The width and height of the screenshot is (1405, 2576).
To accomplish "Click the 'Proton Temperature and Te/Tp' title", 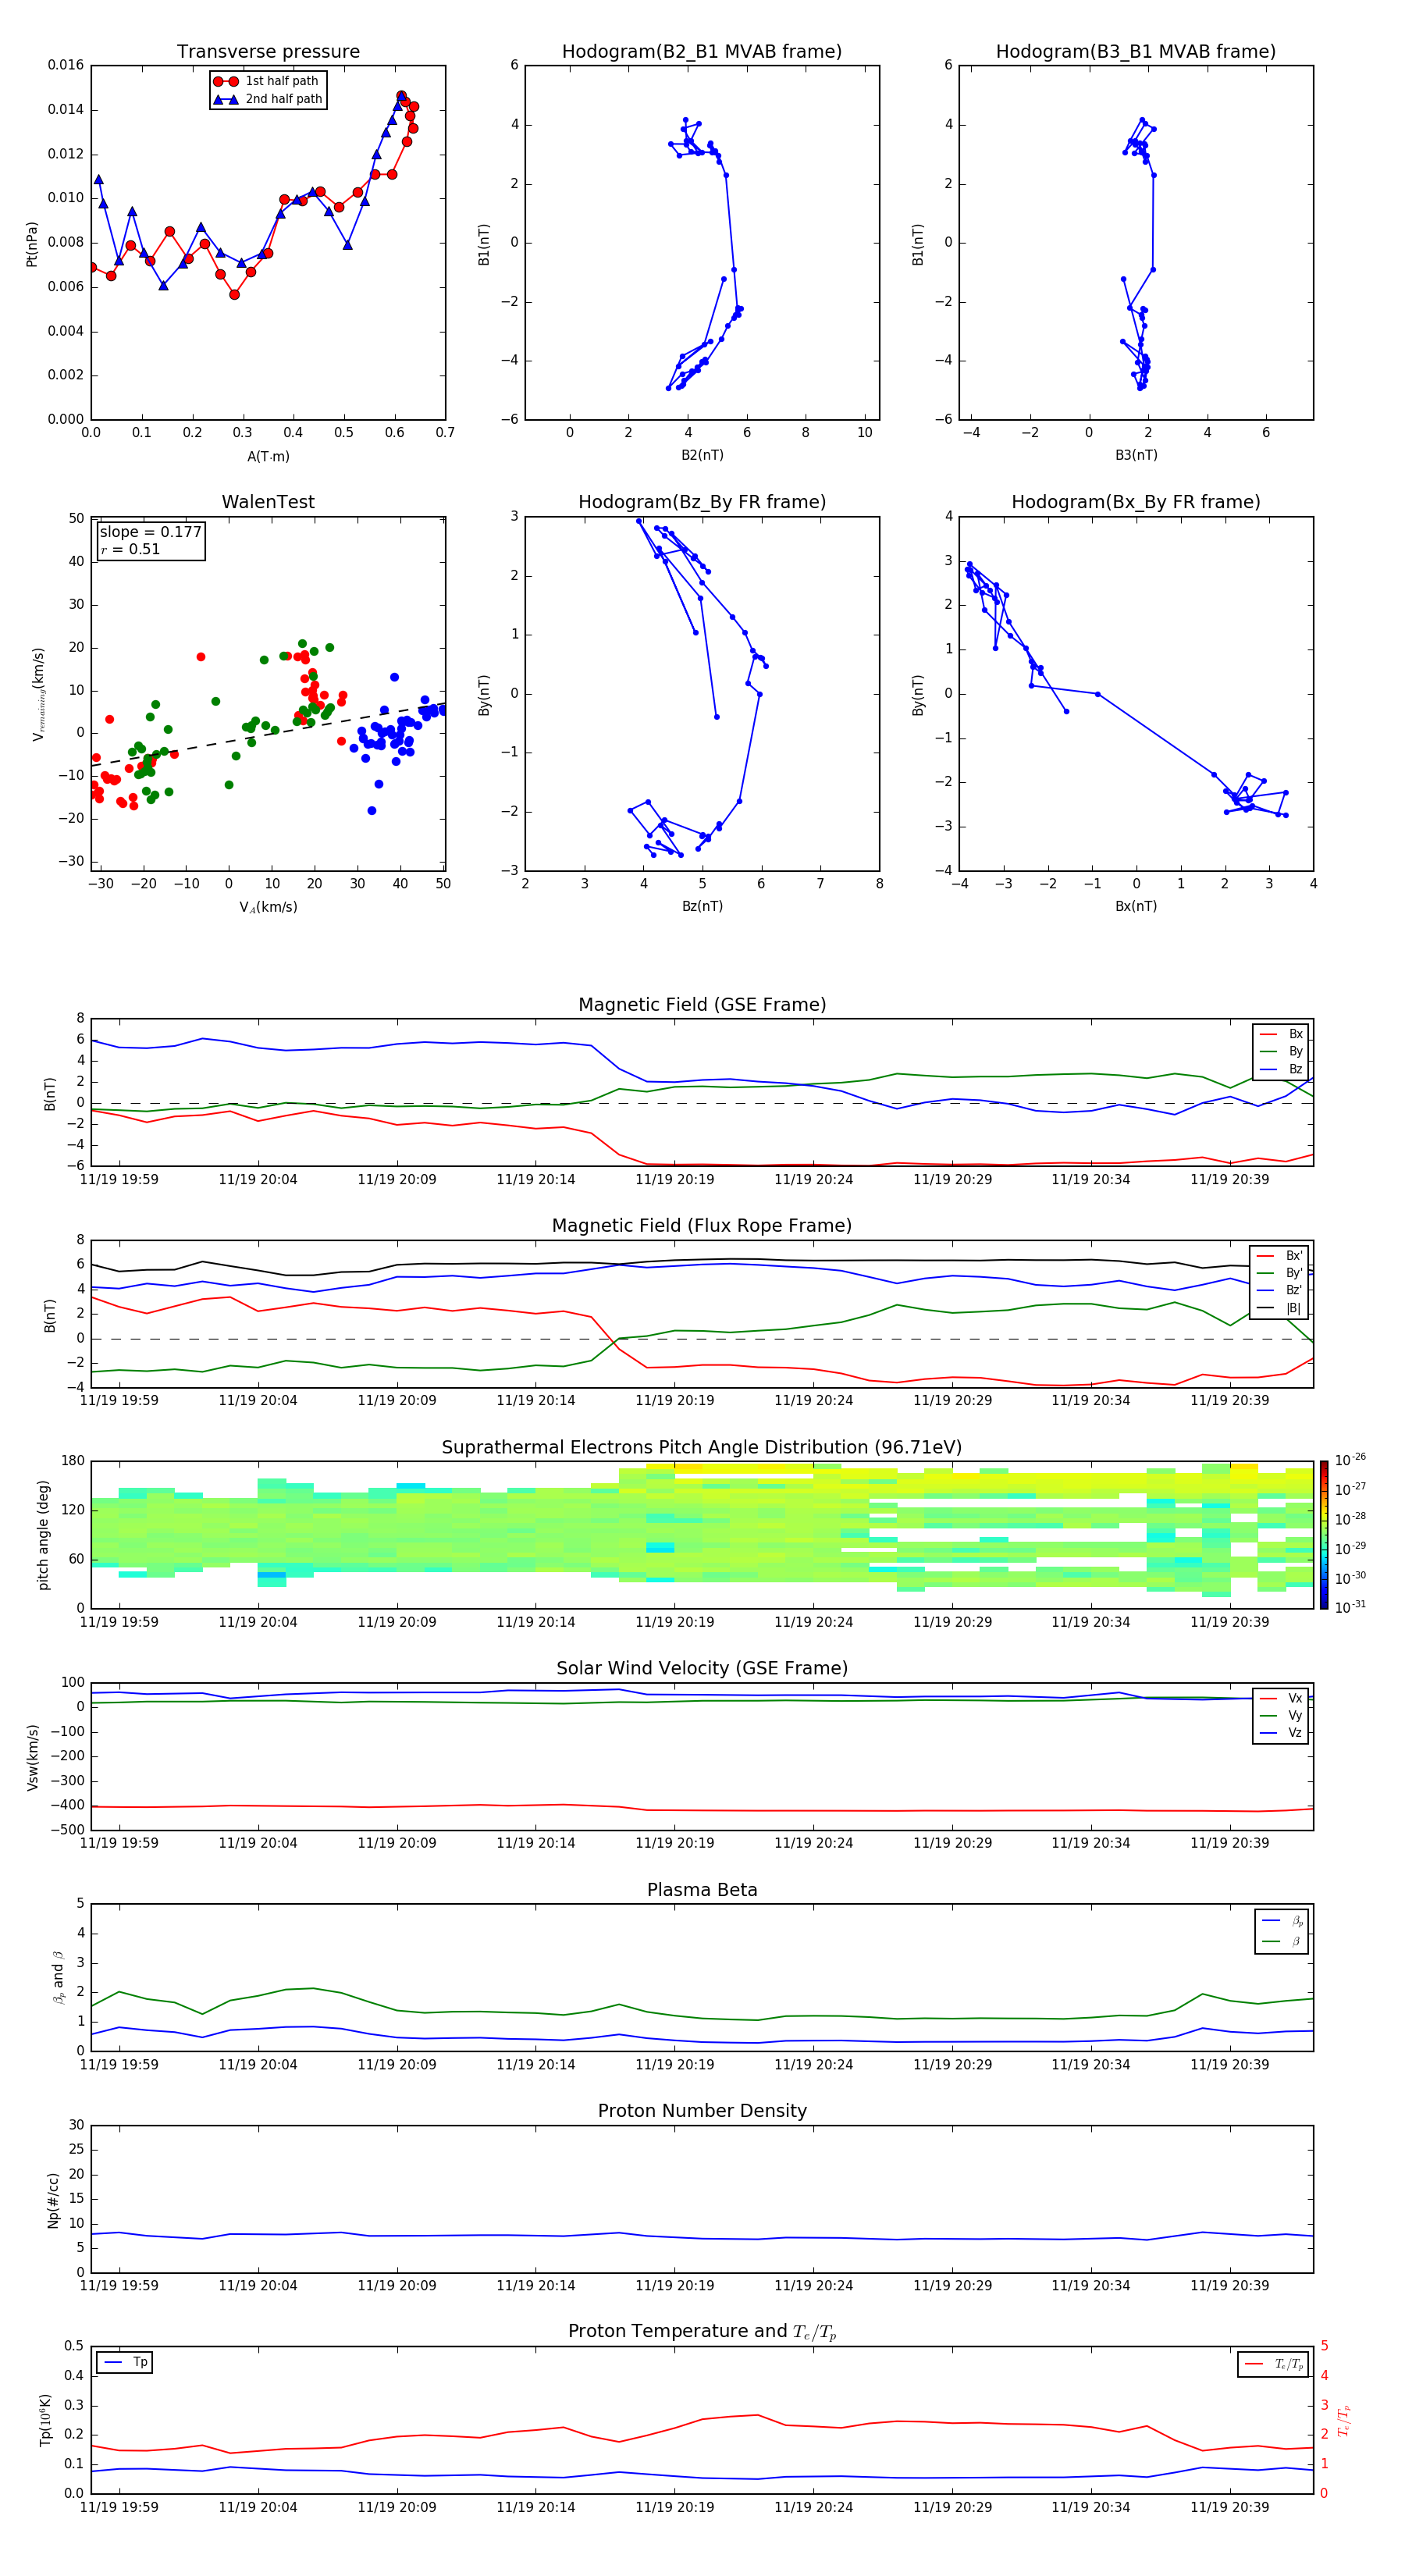I will (x=702, y=2332).
